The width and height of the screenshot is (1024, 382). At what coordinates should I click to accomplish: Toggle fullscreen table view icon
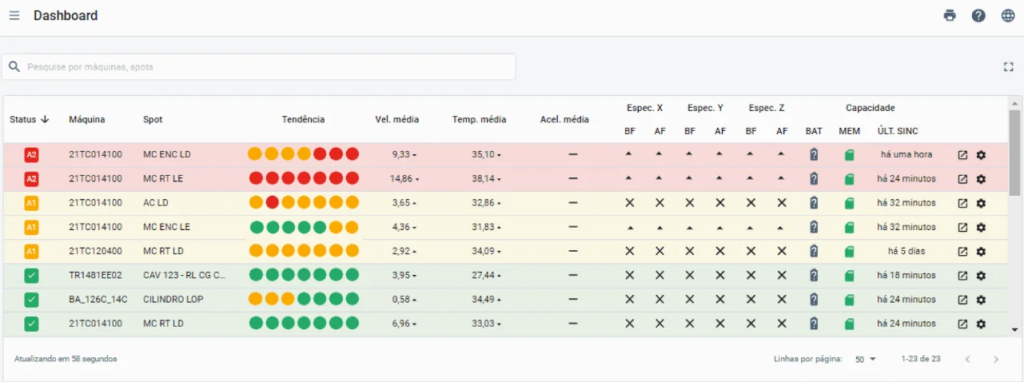point(1008,67)
